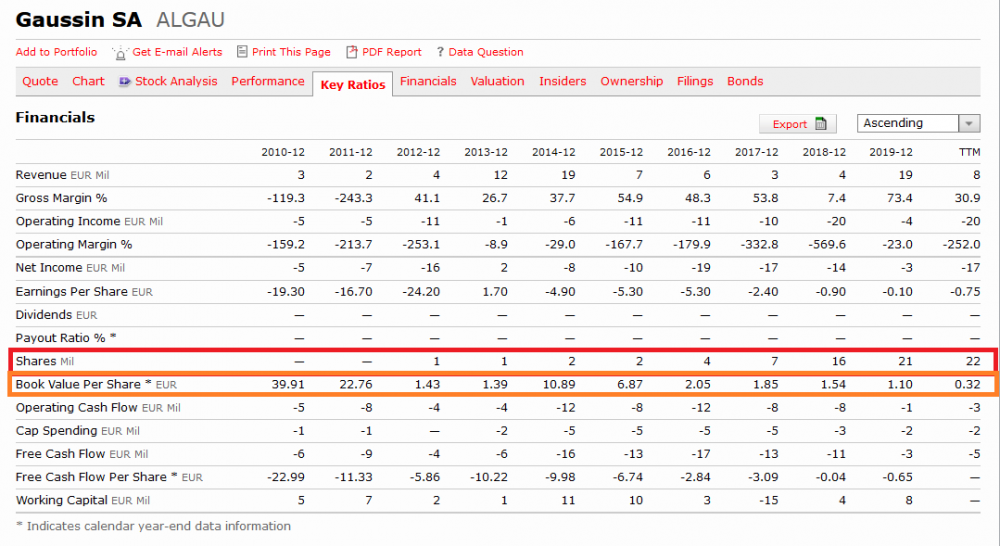Click the TTM column header
Screen dimensions: 1000x546
pyautogui.click(x=969, y=152)
